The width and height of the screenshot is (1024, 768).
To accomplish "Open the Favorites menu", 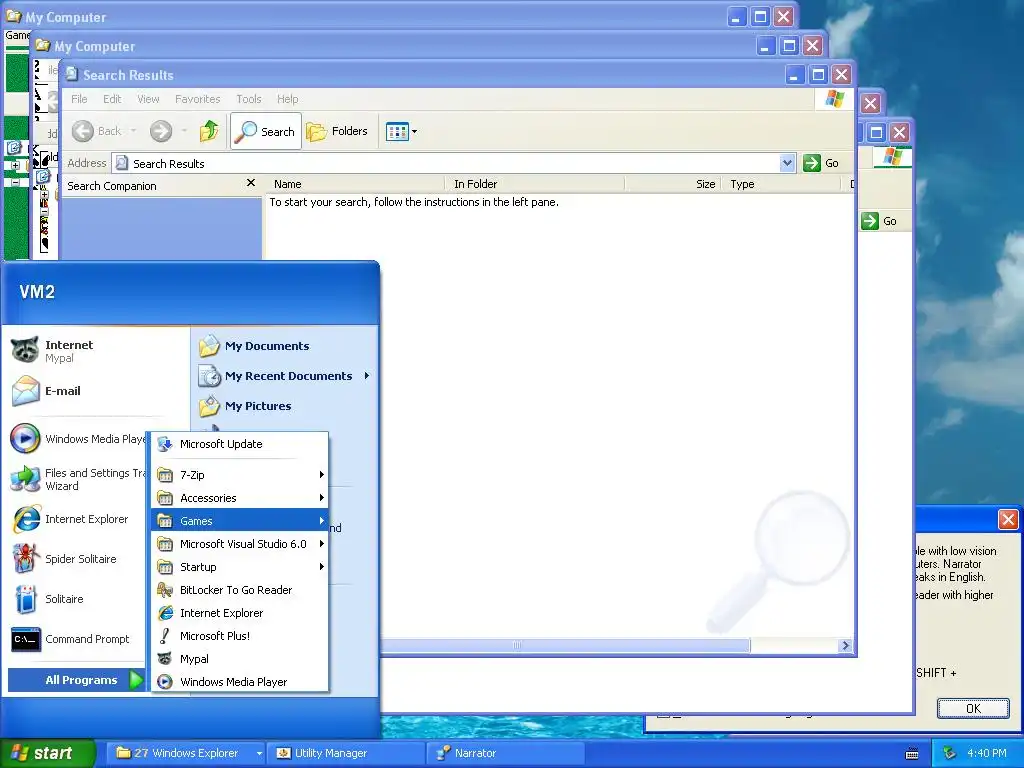I will (x=197, y=99).
